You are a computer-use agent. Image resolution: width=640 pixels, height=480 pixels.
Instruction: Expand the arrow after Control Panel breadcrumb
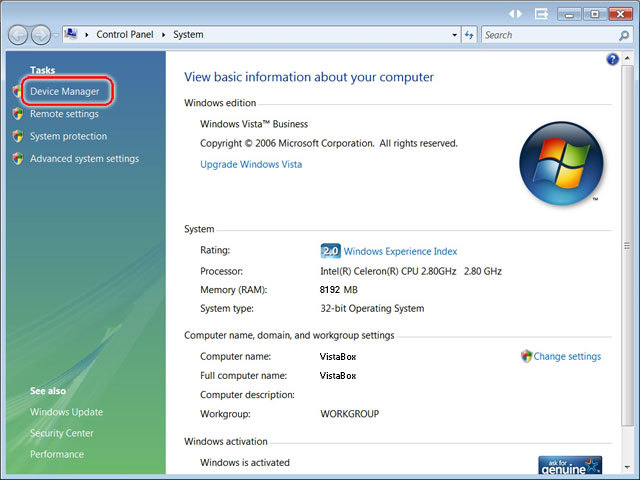(165, 35)
